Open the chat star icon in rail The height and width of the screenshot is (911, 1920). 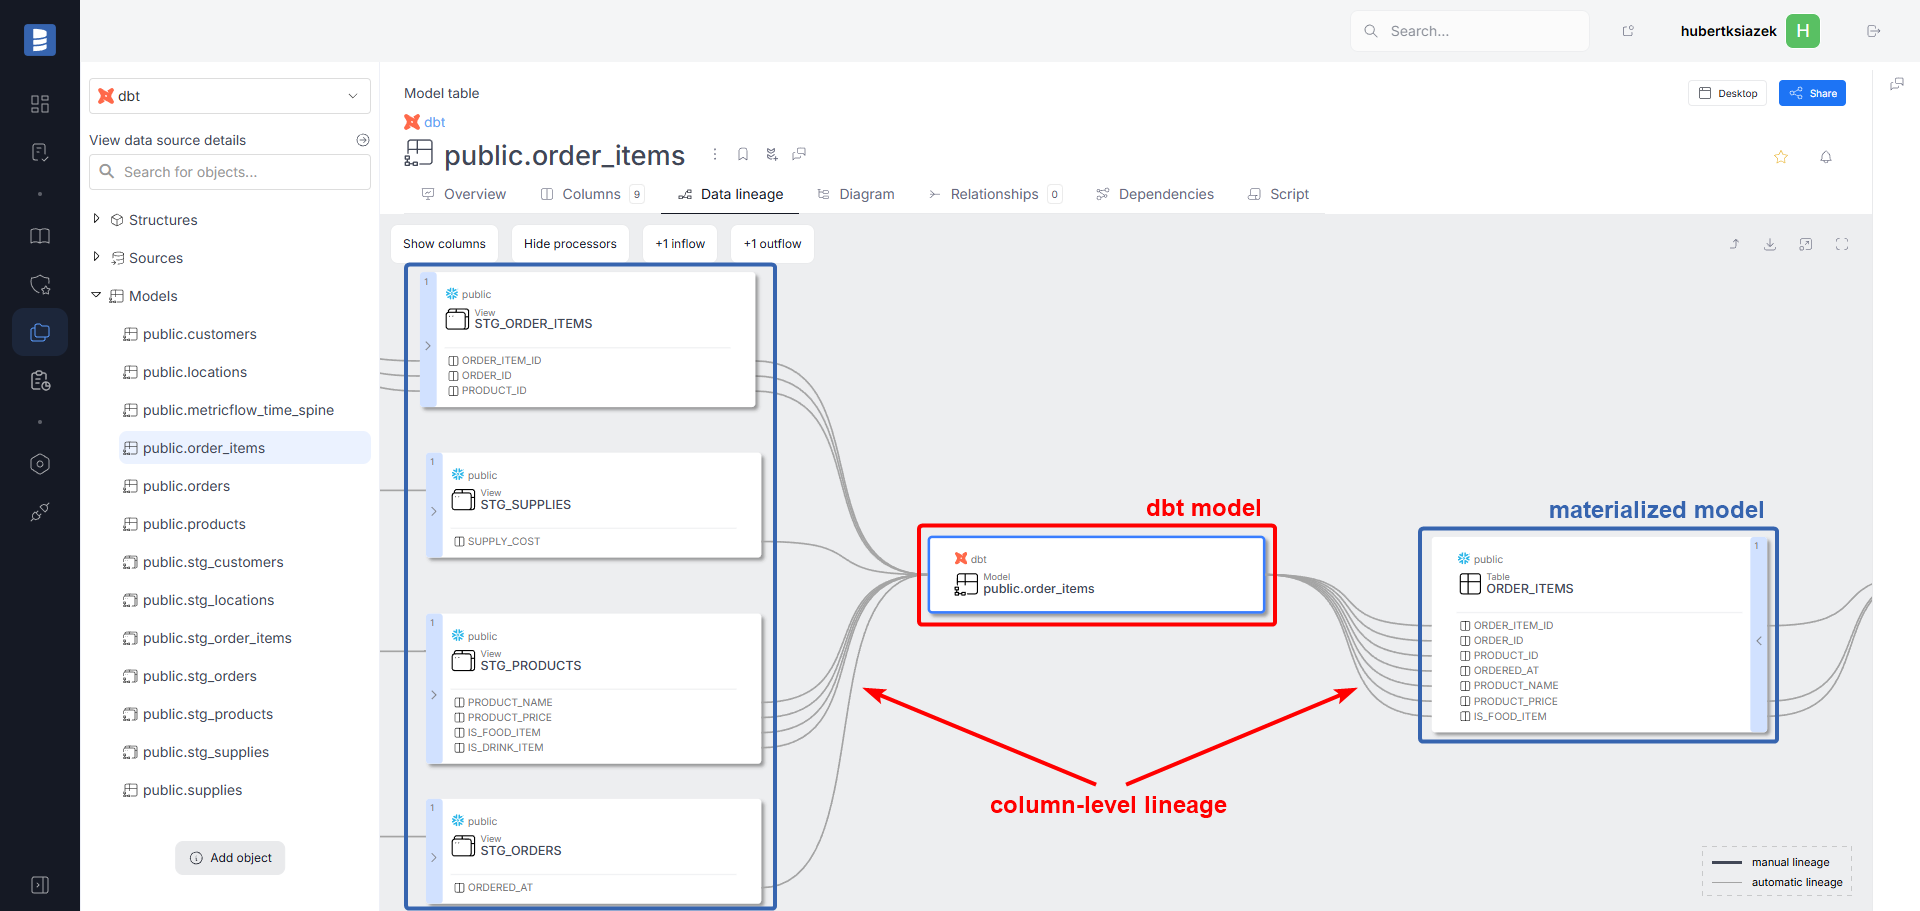click(40, 284)
